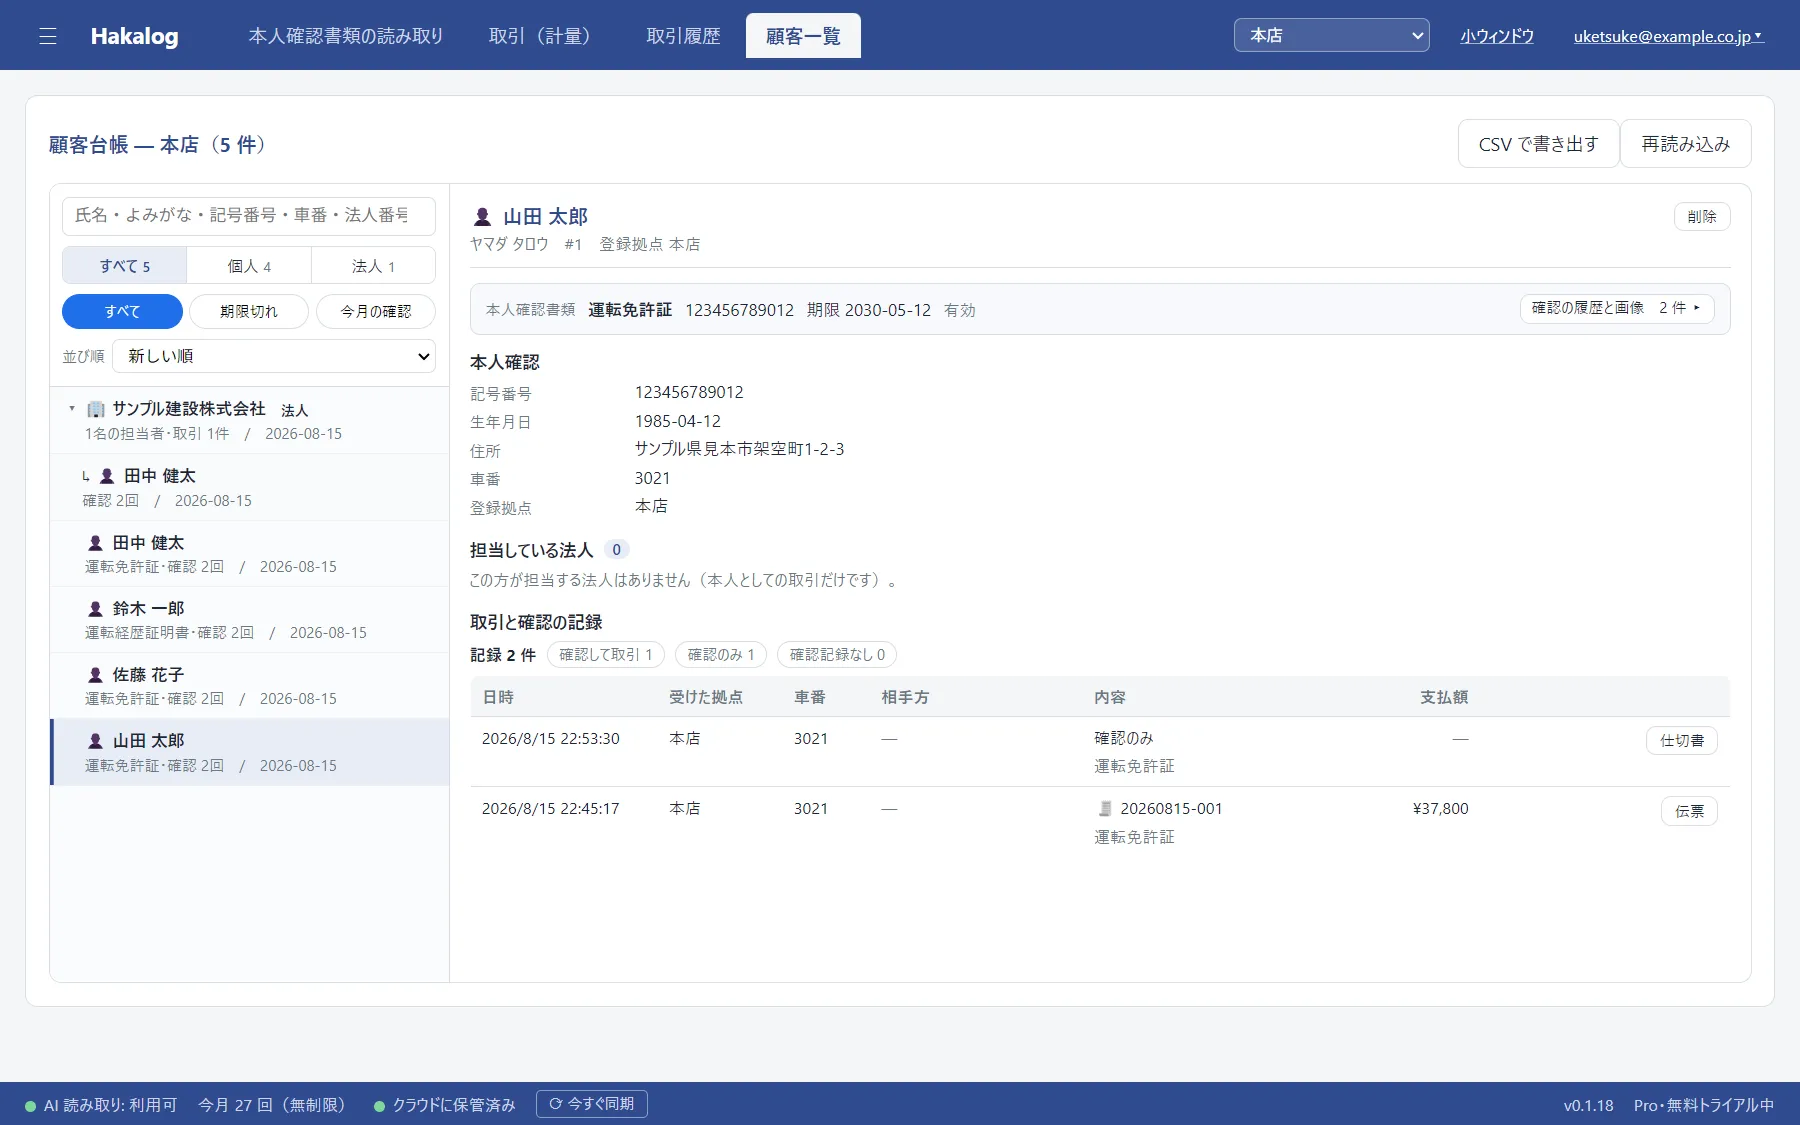Click the 受けた拠点 column header
Screen dimensions: 1800x1125
tap(706, 697)
